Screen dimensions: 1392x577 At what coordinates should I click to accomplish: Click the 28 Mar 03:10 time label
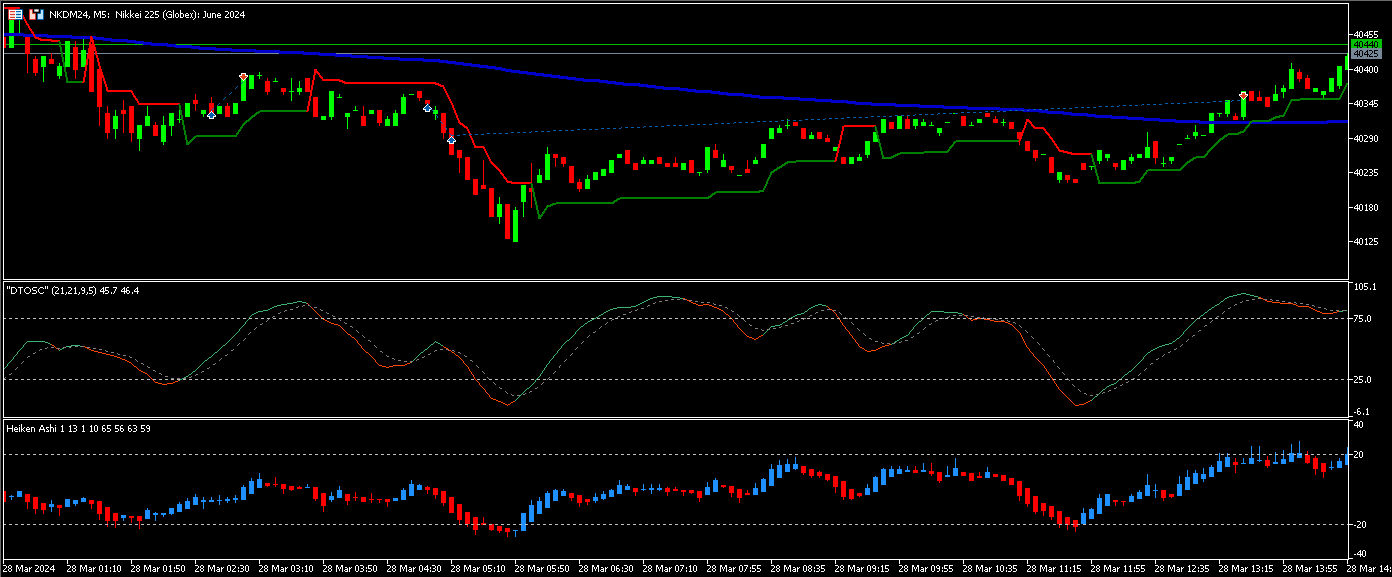tap(286, 568)
